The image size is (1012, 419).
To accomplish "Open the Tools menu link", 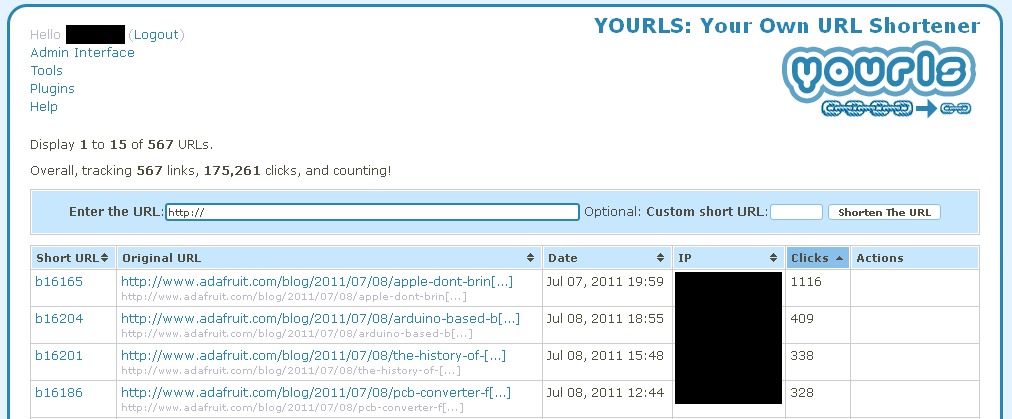I will 46,71.
